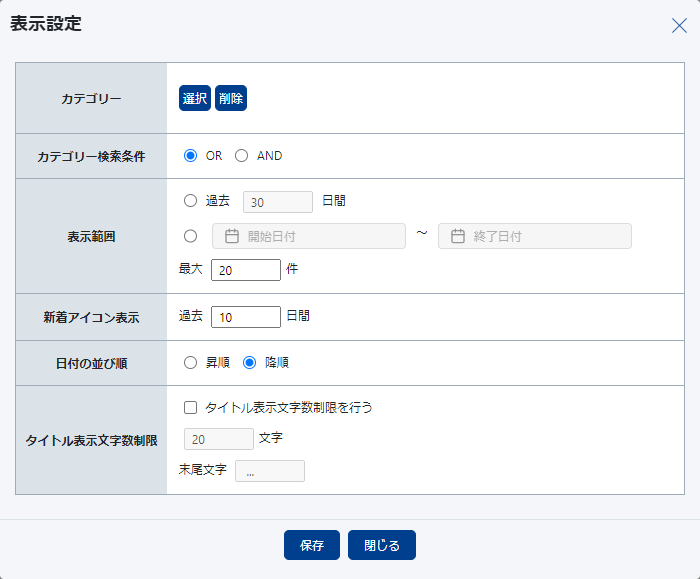
Task: Click the 最大 件 count input field
Action: 246,270
